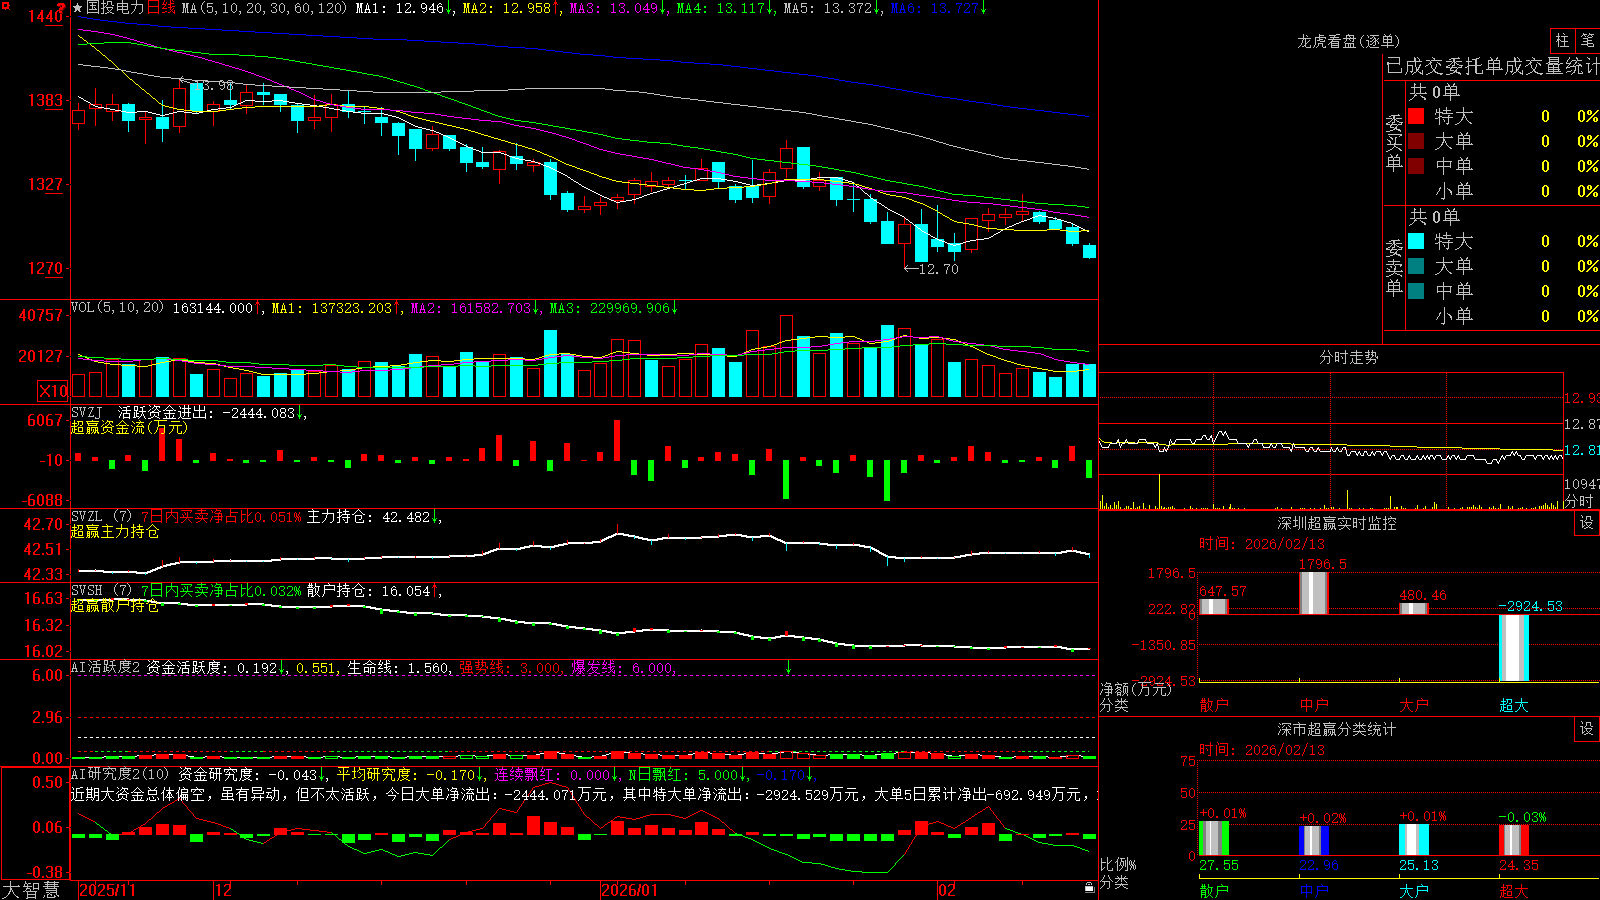
Task: Click the 超赢资金流(万元) label
Action: [x=128, y=427]
